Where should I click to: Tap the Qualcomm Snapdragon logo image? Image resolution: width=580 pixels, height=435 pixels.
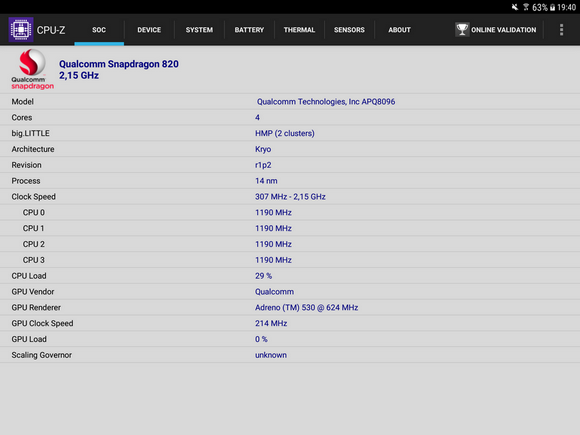(32, 69)
